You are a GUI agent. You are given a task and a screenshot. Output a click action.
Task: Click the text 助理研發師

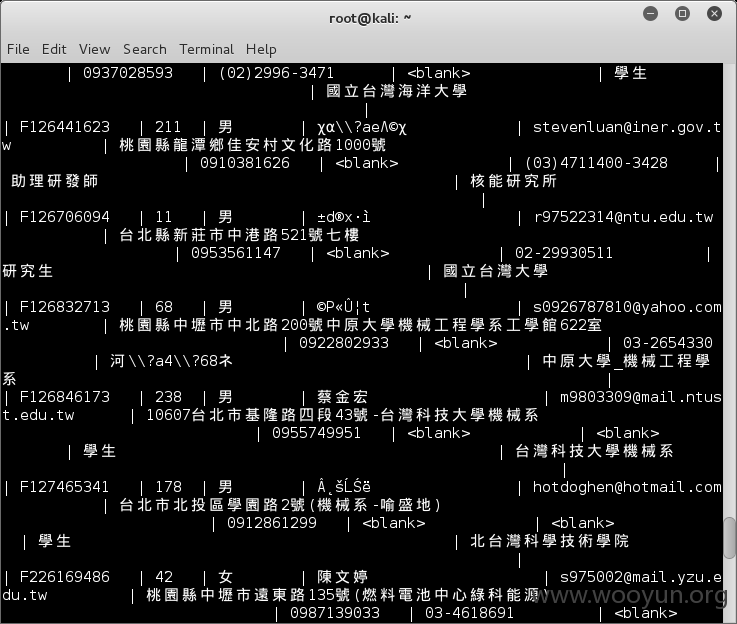coord(55,181)
